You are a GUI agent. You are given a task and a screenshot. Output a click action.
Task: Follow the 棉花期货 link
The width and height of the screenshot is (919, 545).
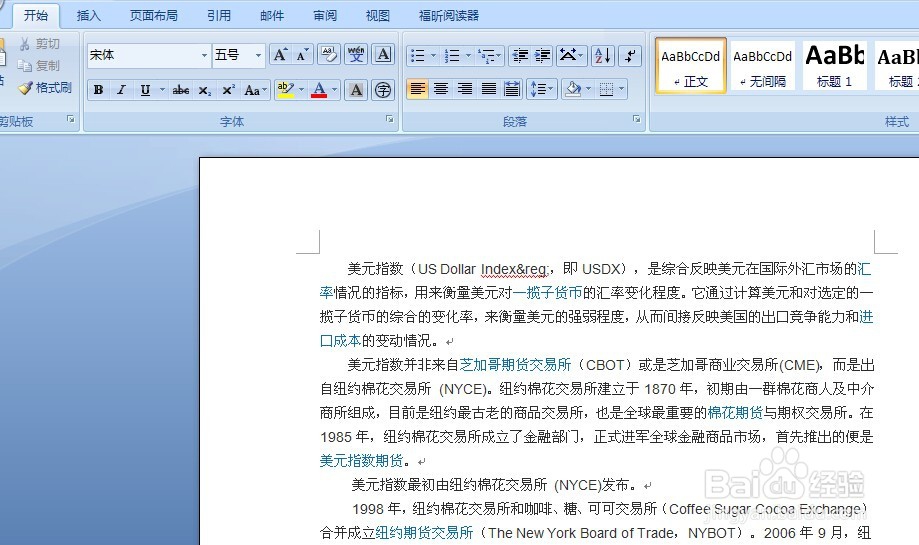[x=735, y=413]
